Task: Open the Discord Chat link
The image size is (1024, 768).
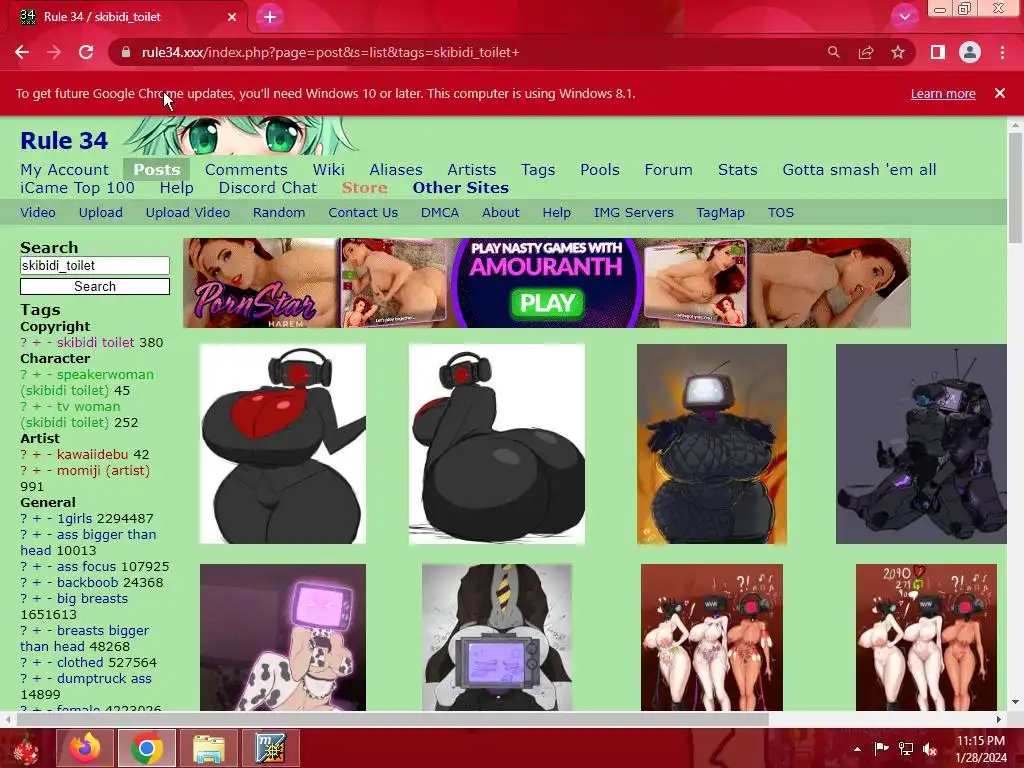Action: (268, 188)
